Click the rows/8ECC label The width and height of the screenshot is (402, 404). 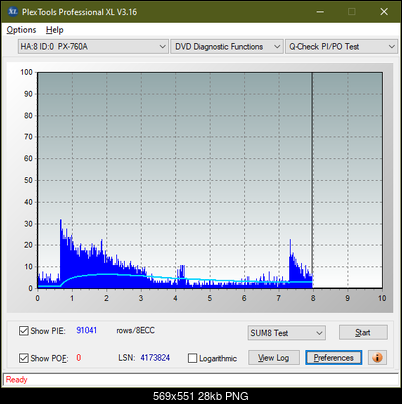click(135, 331)
